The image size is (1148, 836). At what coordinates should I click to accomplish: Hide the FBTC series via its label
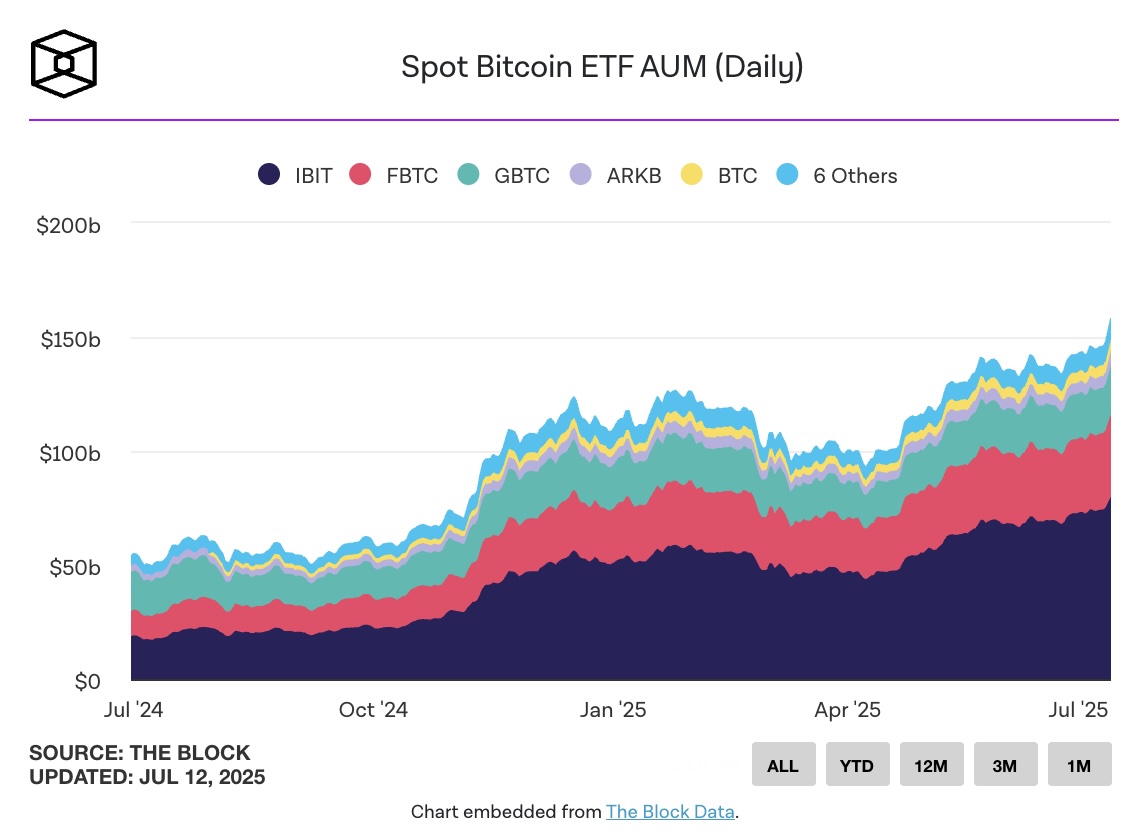[412, 176]
